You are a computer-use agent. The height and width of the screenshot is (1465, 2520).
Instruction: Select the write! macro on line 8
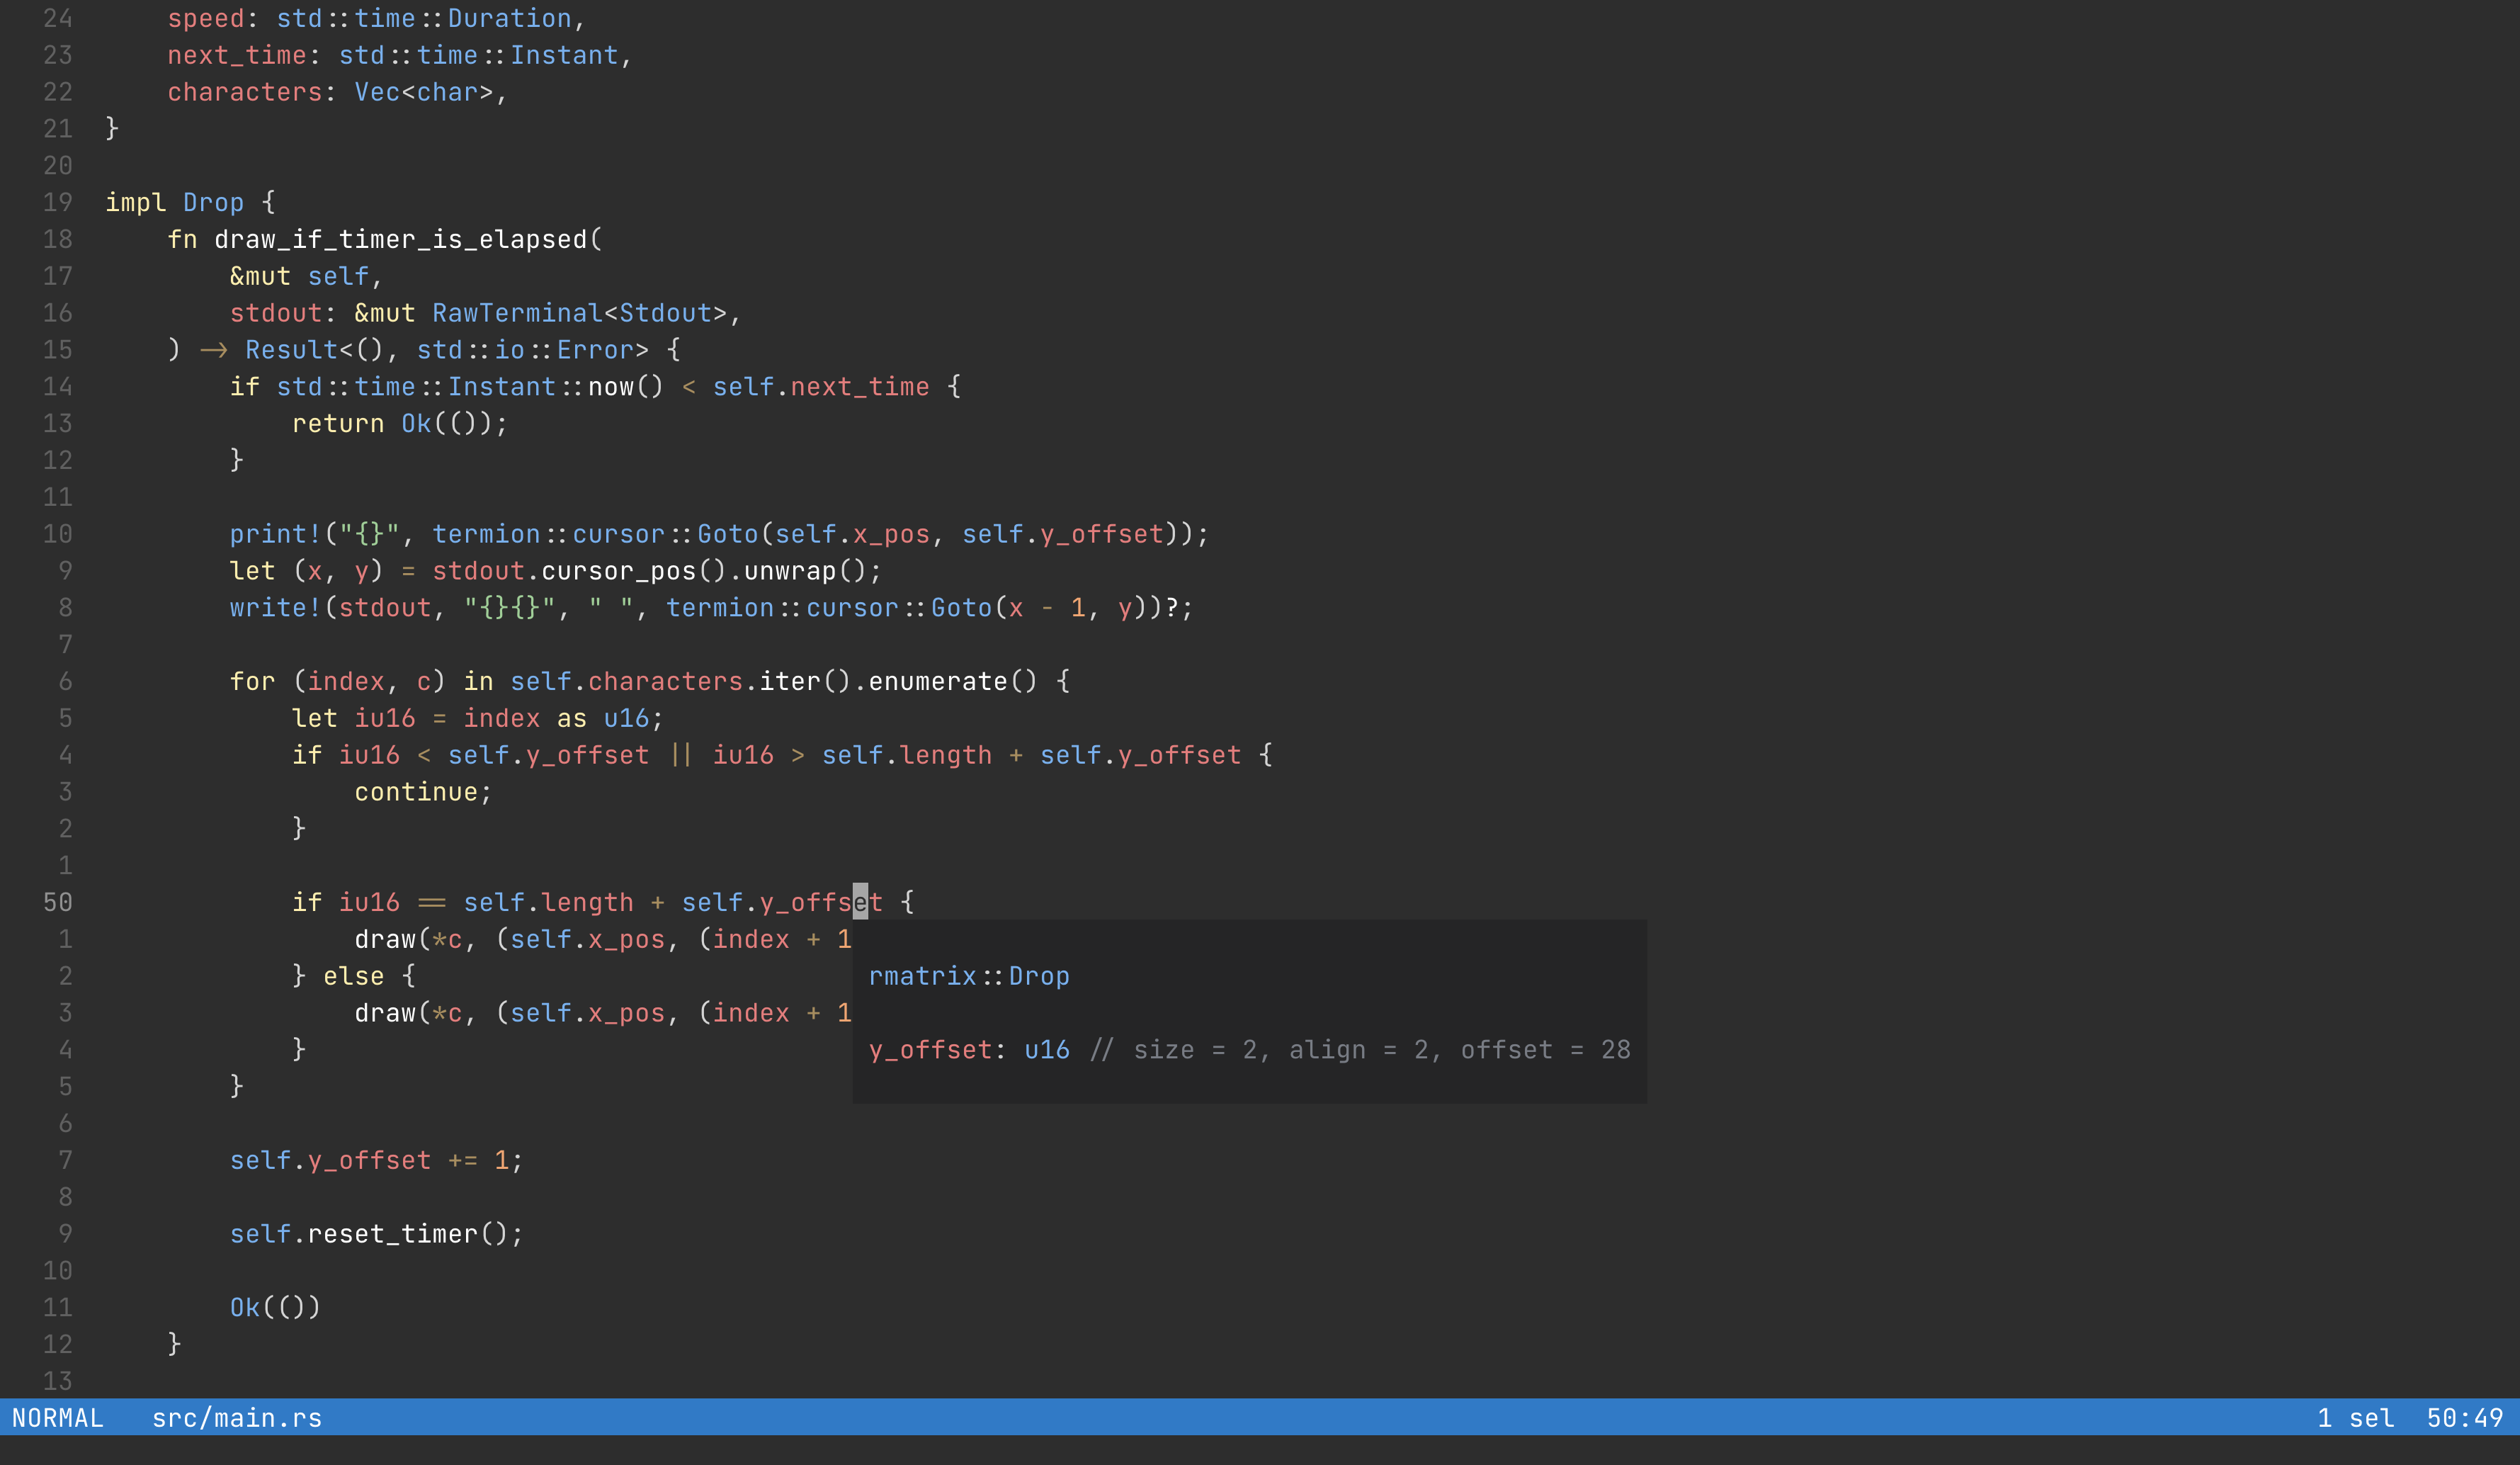(x=272, y=607)
